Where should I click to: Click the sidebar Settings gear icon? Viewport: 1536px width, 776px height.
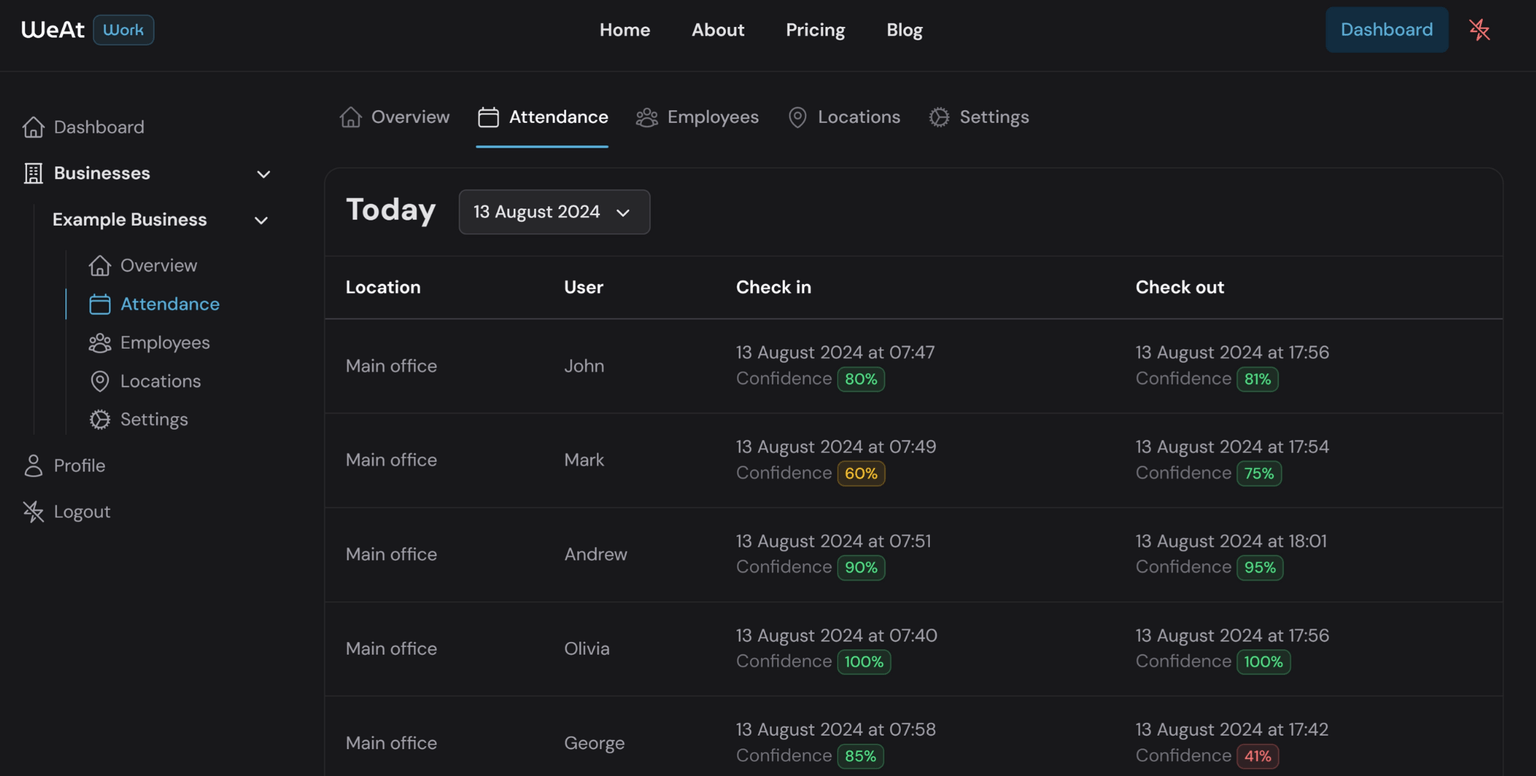click(99, 420)
